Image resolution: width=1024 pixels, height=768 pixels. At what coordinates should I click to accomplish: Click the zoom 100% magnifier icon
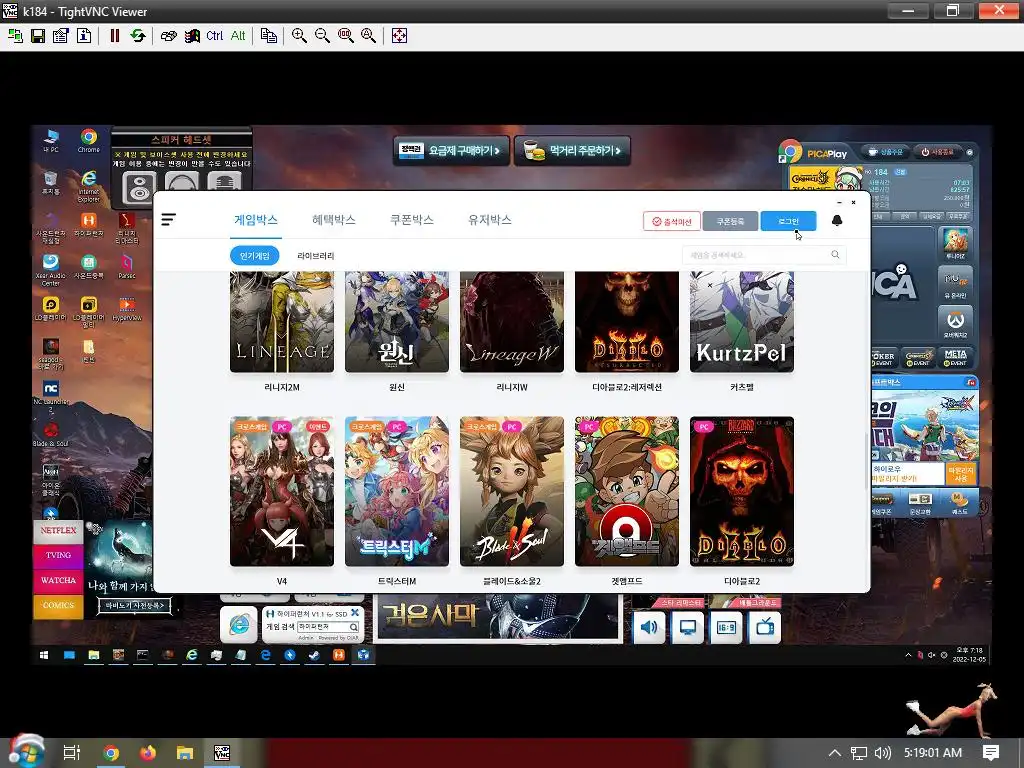[x=345, y=36]
